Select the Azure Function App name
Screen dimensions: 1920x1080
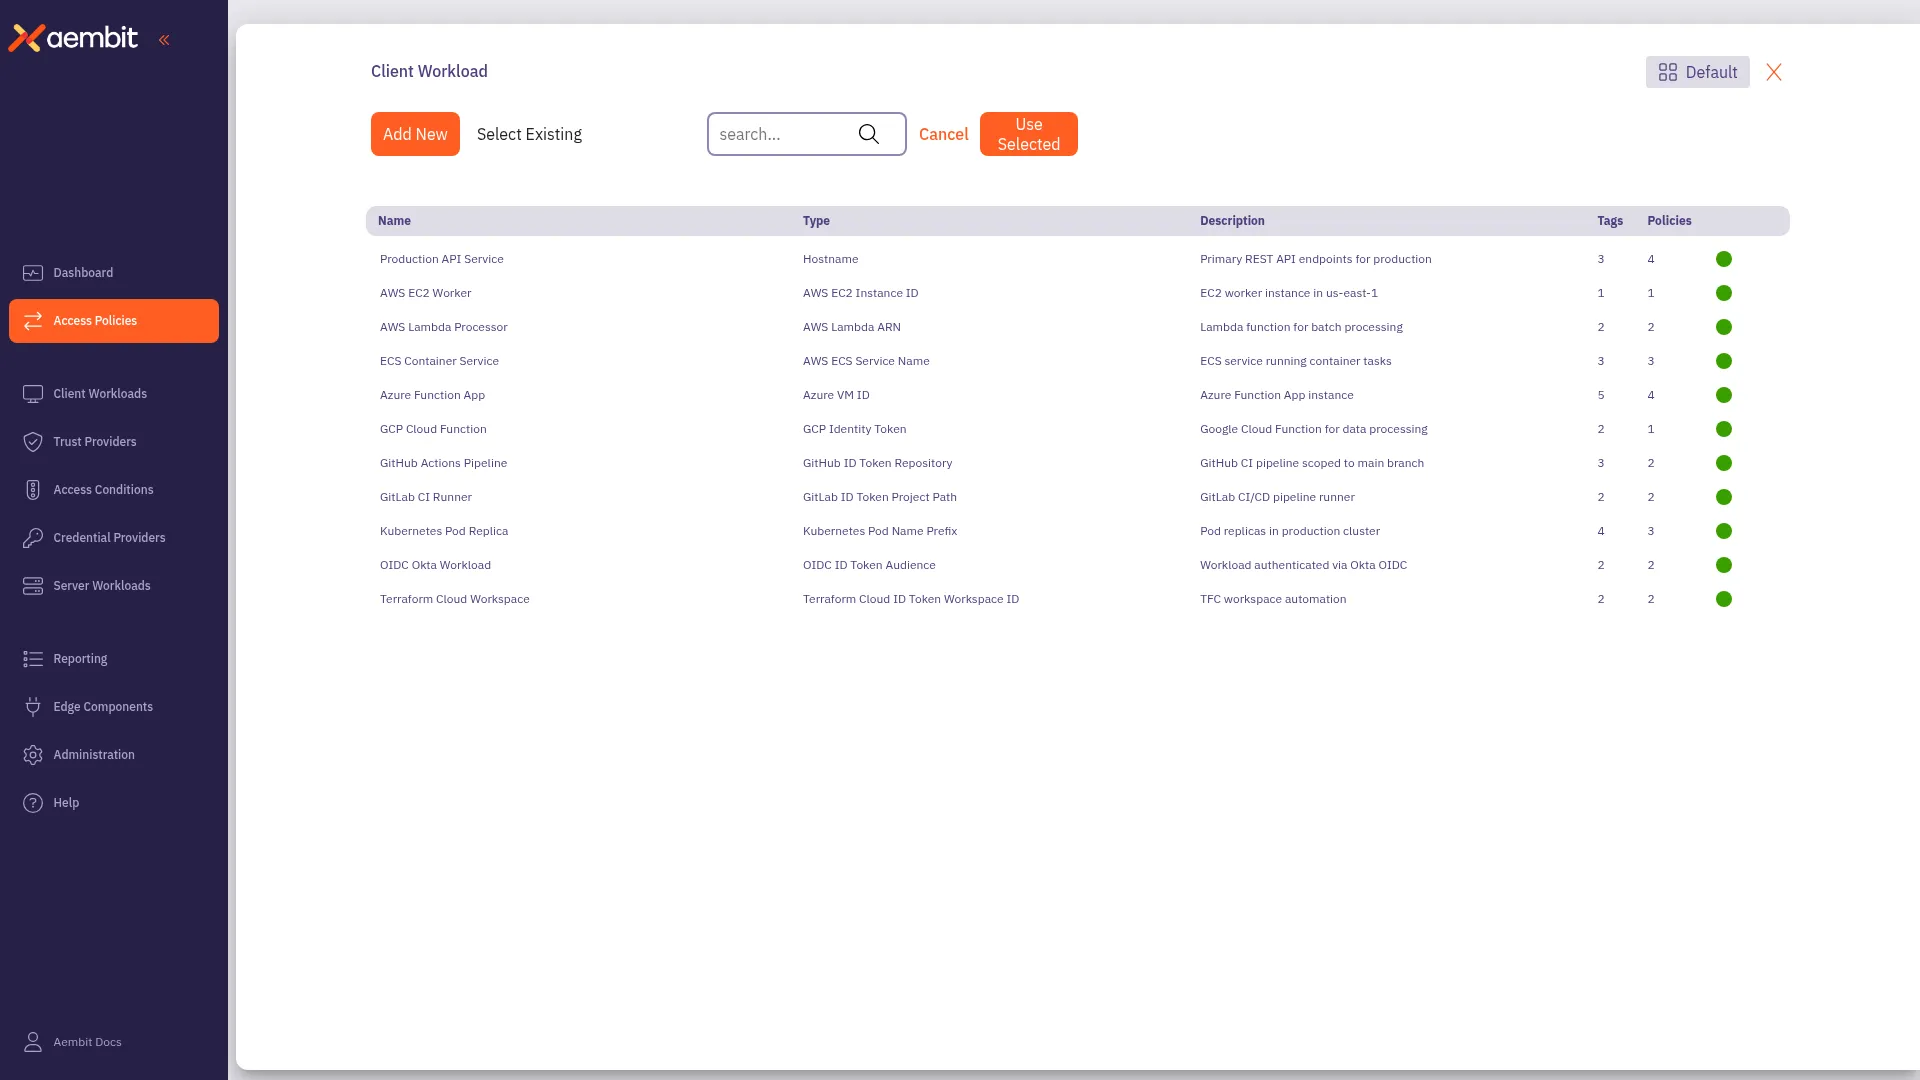pos(432,395)
